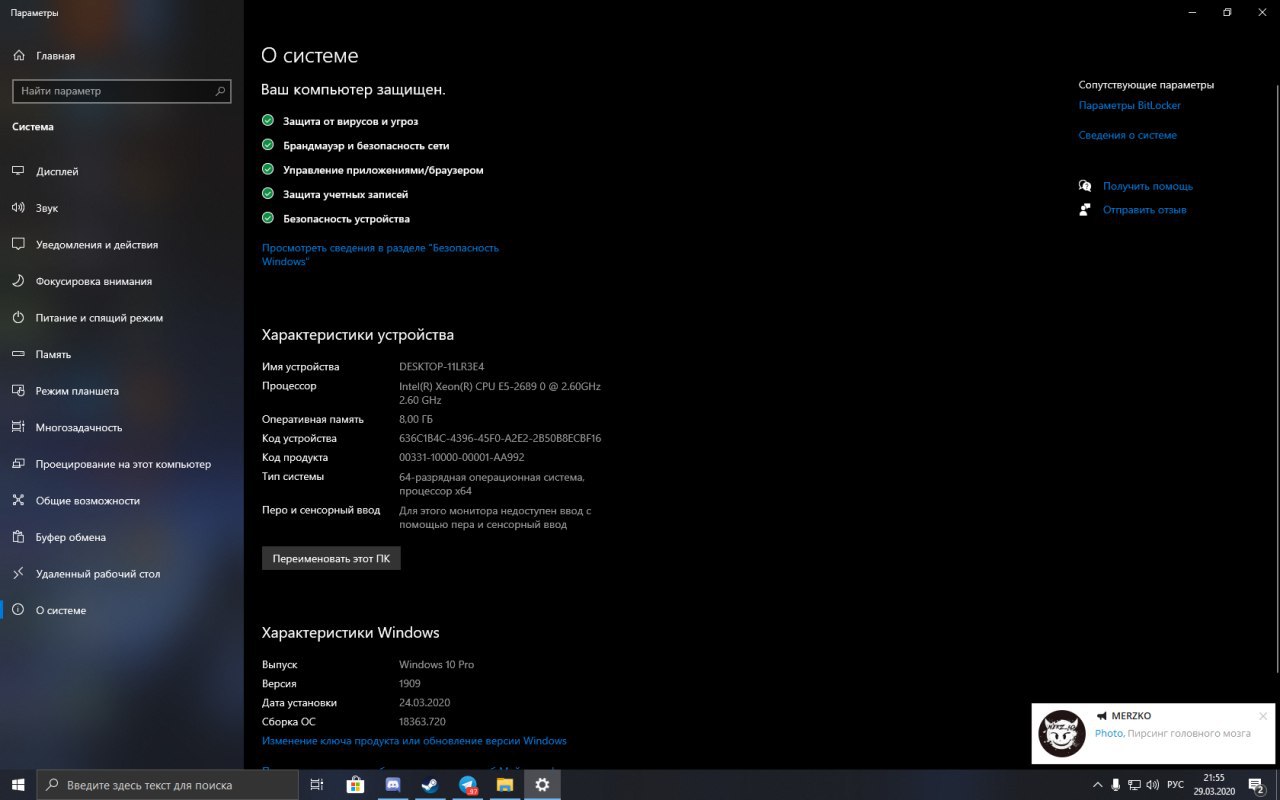
Task: Open the MERZKO Telegram notification
Action: [x=1153, y=734]
